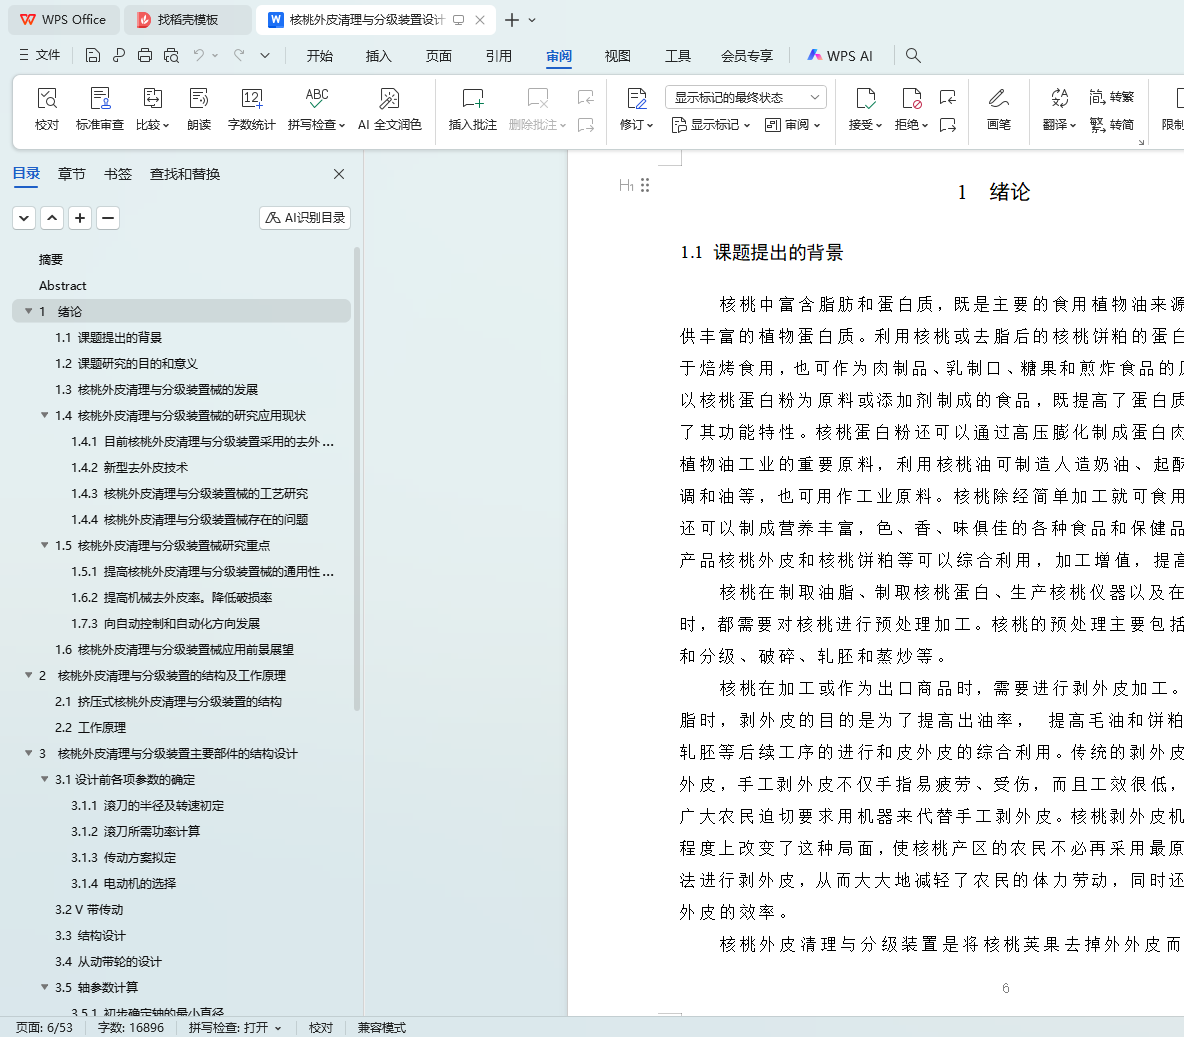Click expand outline level plus button
Image resolution: width=1184 pixels, height=1037 pixels.
click(80, 218)
